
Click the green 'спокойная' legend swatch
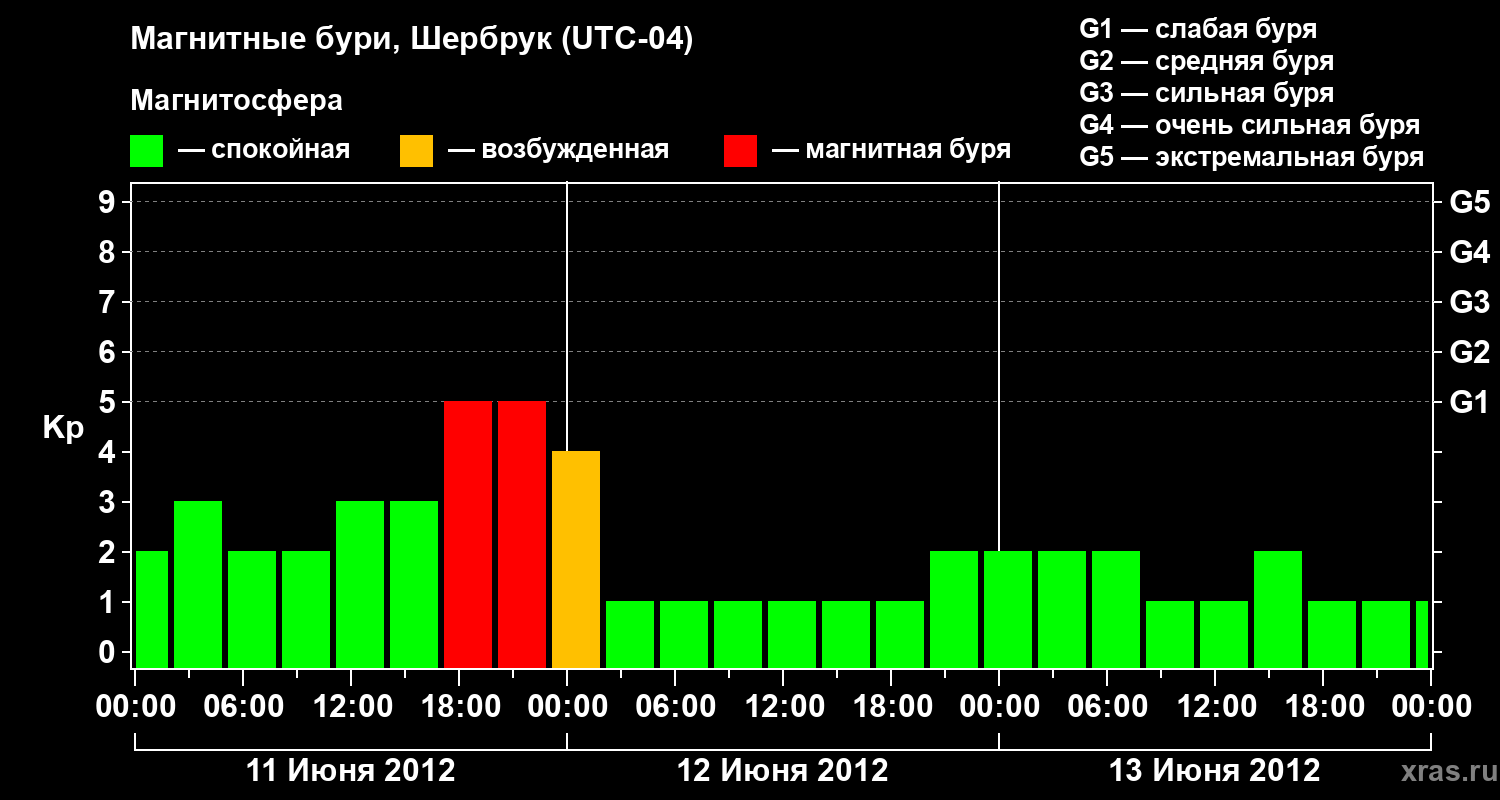(x=147, y=151)
